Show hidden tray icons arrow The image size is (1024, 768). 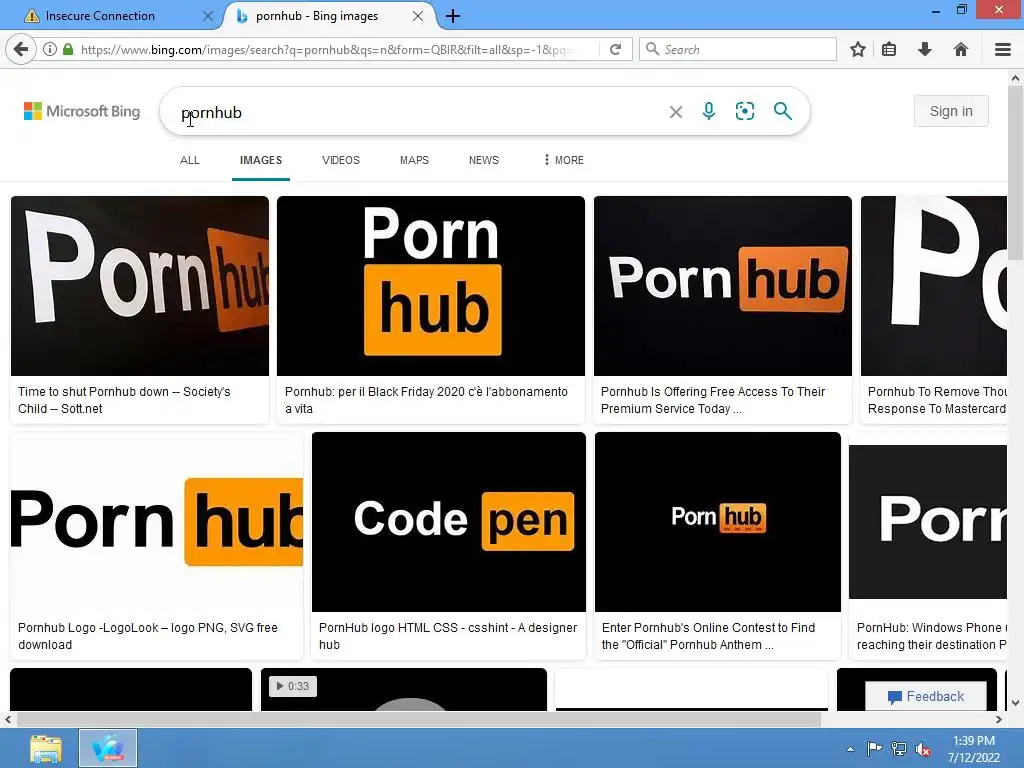click(850, 749)
